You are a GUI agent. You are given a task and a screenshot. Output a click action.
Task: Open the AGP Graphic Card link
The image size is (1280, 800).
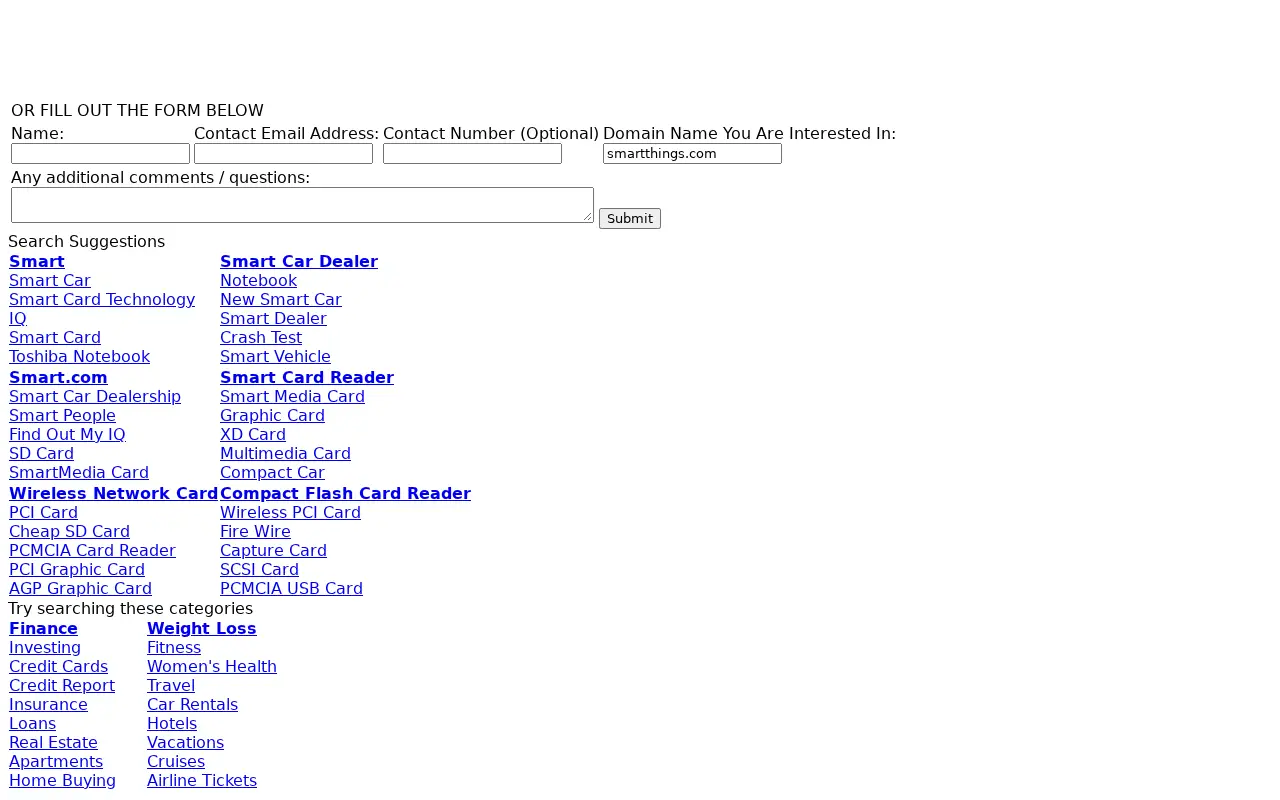click(80, 589)
